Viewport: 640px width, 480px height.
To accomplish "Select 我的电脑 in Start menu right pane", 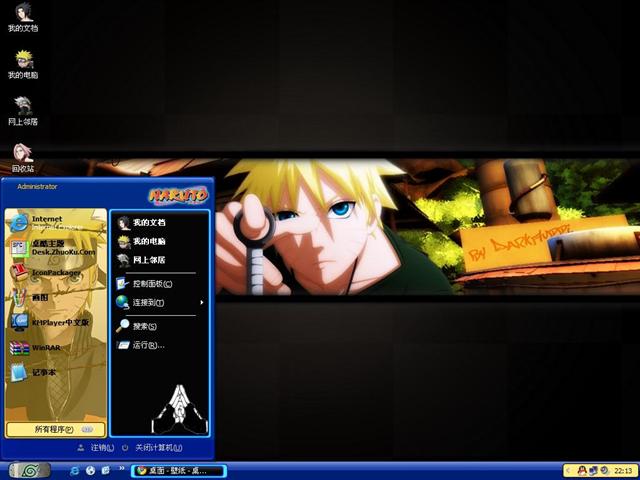I will 160,241.
